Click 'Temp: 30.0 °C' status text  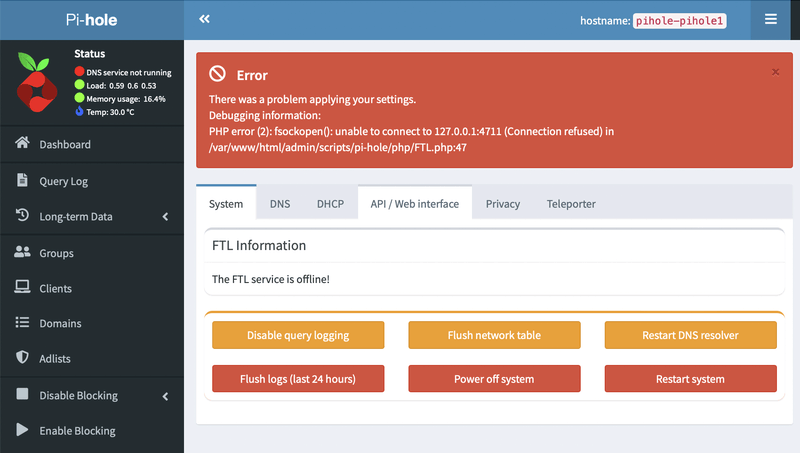110,112
